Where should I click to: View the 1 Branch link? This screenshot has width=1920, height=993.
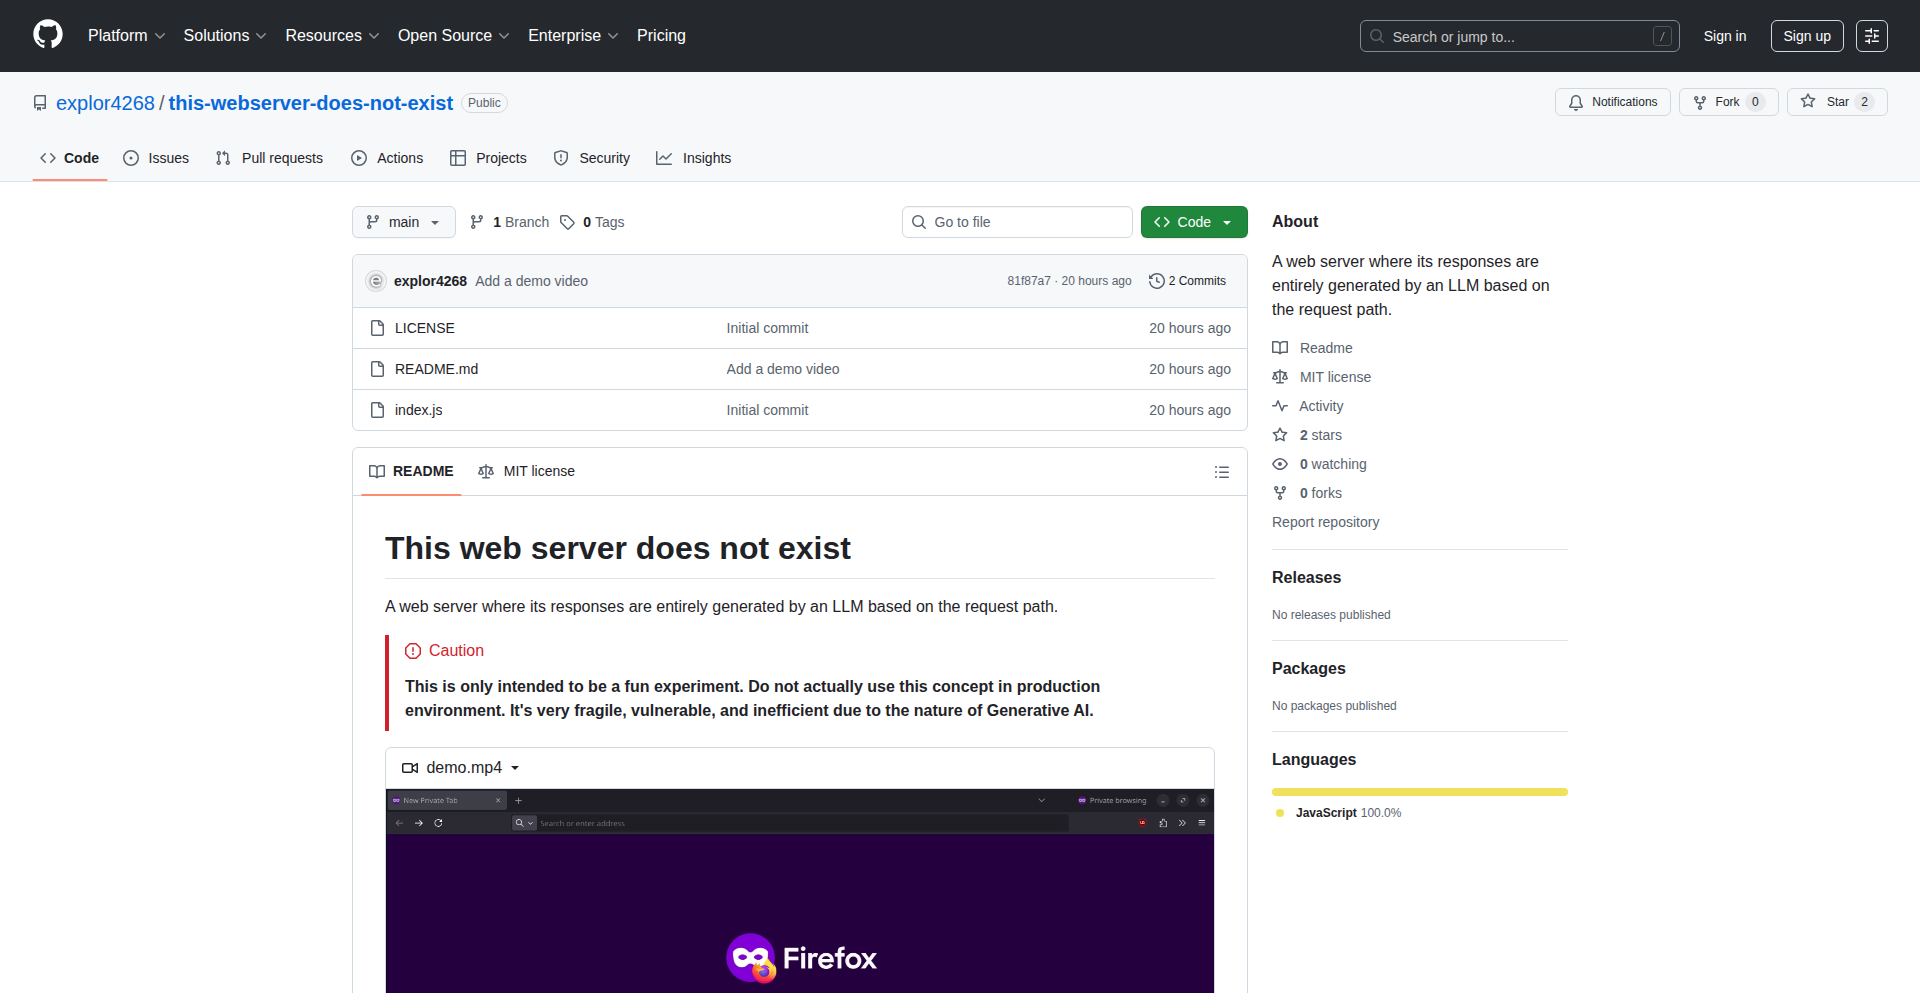point(510,222)
